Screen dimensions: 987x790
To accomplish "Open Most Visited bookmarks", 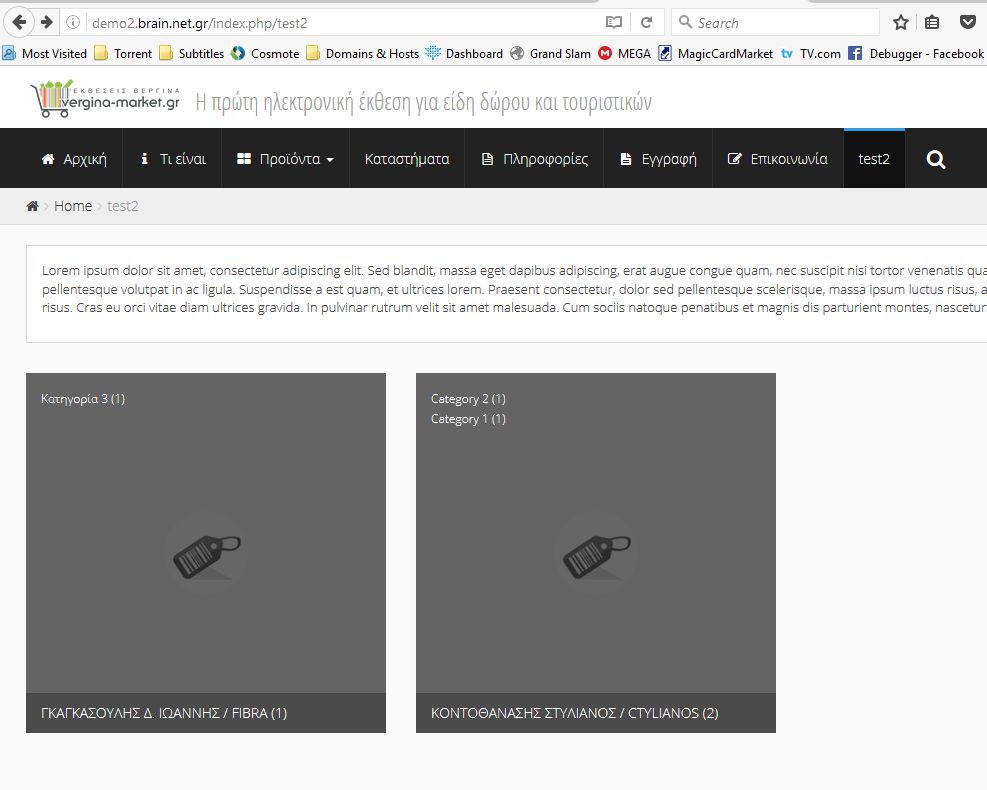I will click(x=45, y=54).
